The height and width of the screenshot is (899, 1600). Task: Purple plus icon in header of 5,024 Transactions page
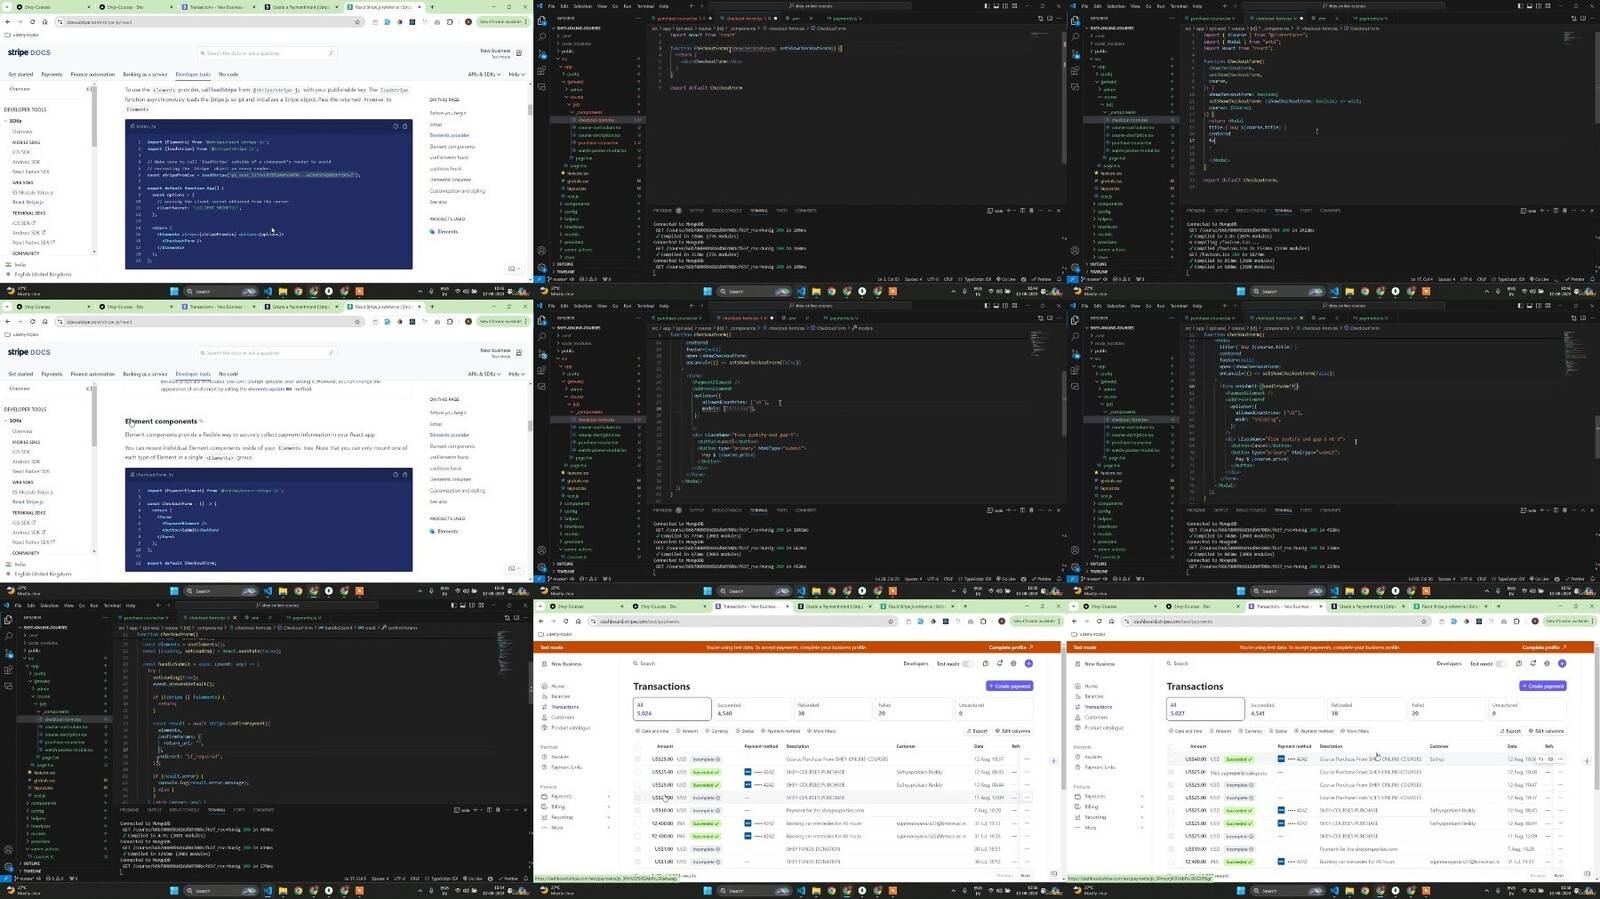coord(1029,663)
